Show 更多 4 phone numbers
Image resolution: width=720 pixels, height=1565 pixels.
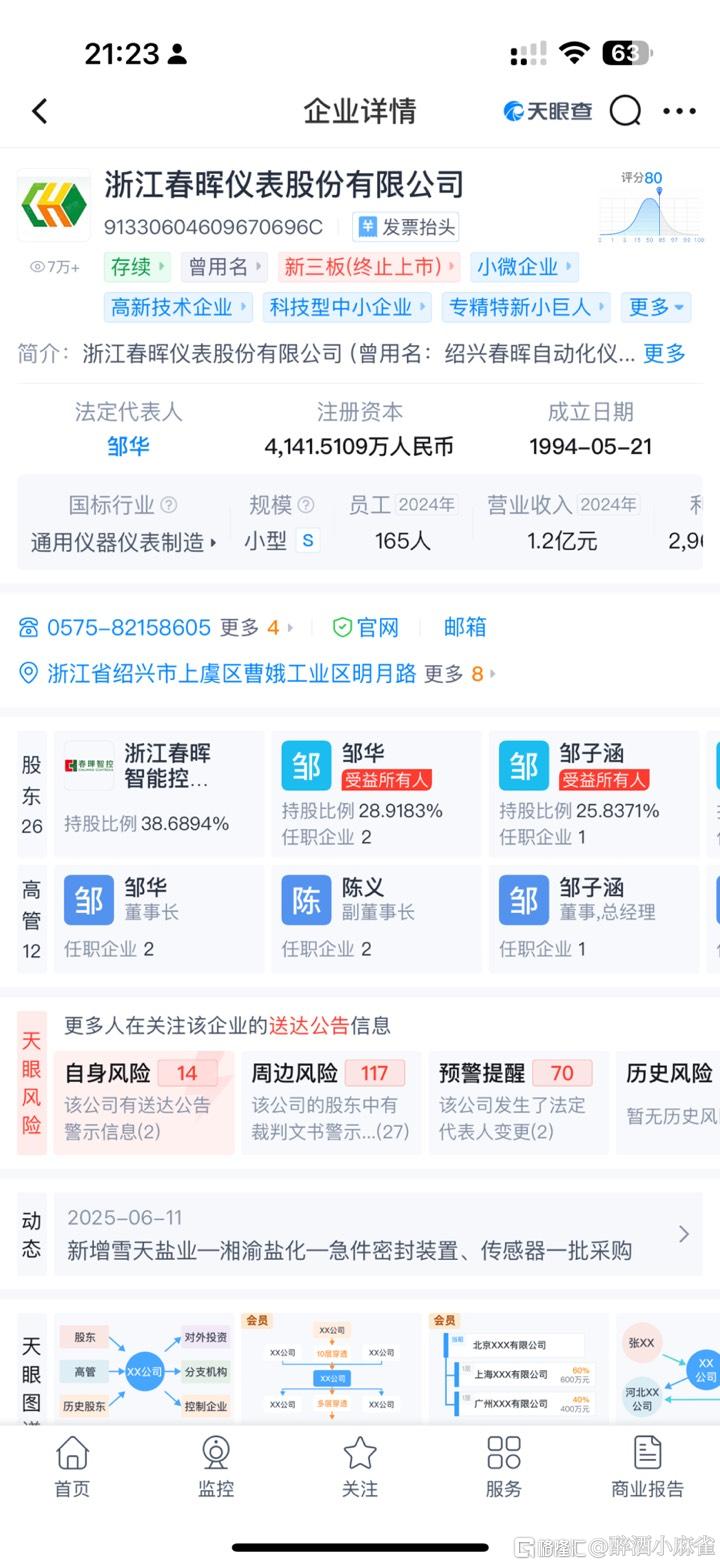point(256,627)
